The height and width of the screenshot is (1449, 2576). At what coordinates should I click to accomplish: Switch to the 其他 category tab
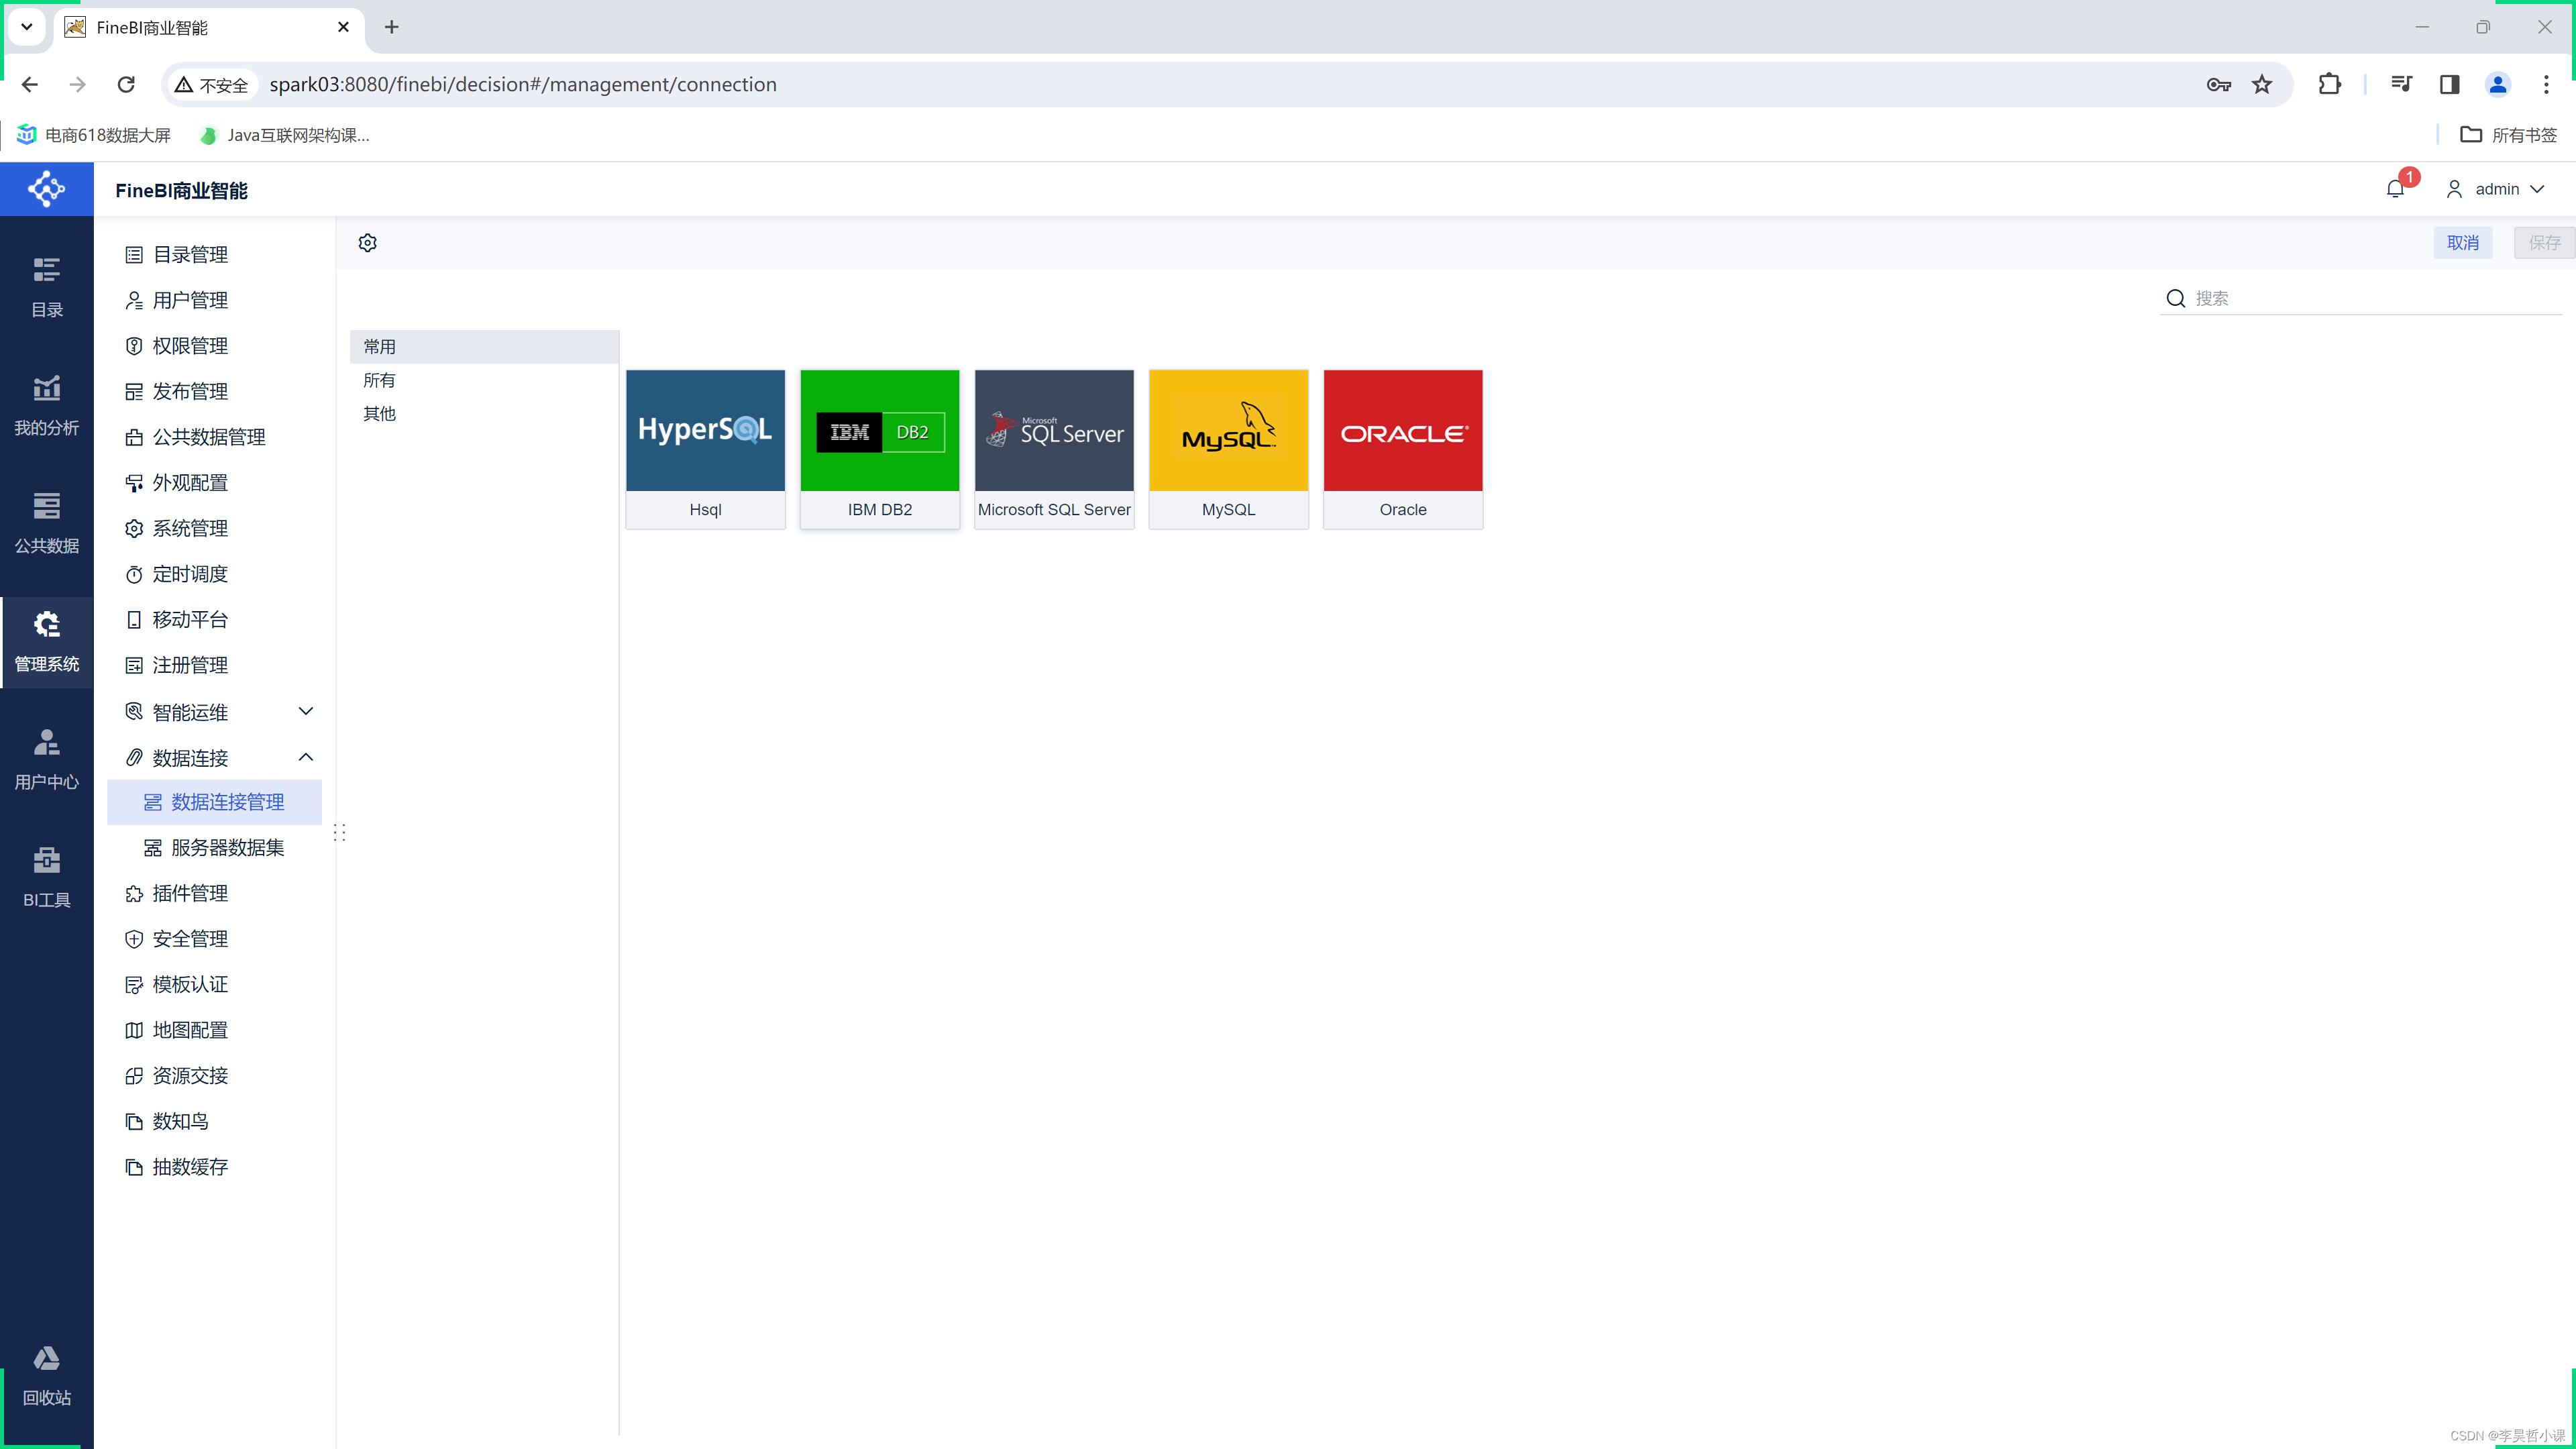379,414
